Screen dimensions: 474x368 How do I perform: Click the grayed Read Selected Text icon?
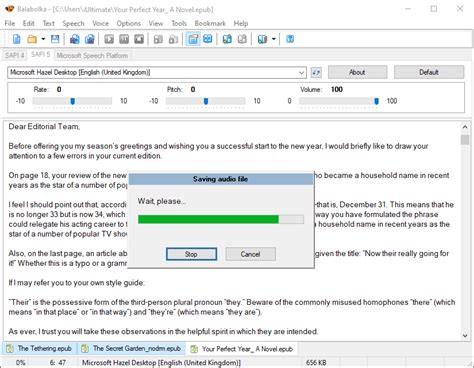[x=158, y=39]
